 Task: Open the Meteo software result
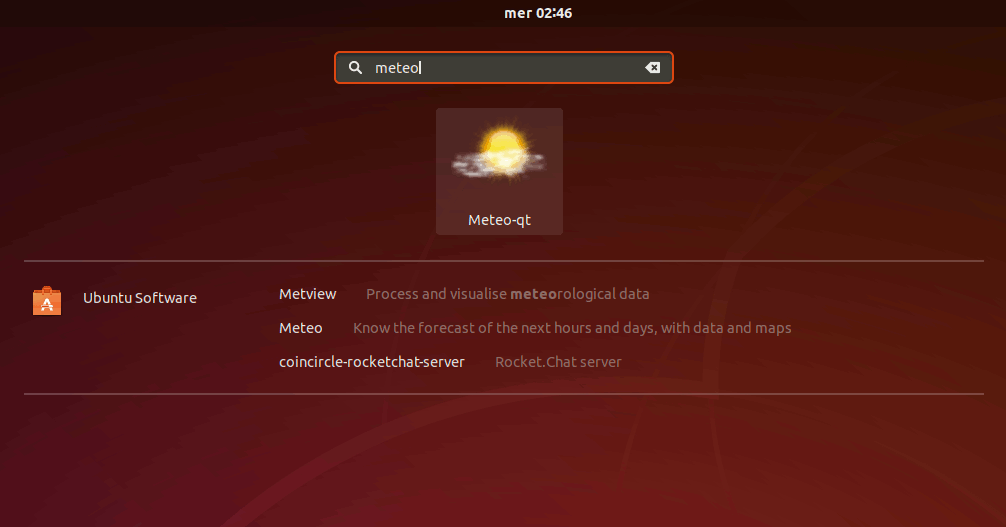pyautogui.click(x=300, y=328)
